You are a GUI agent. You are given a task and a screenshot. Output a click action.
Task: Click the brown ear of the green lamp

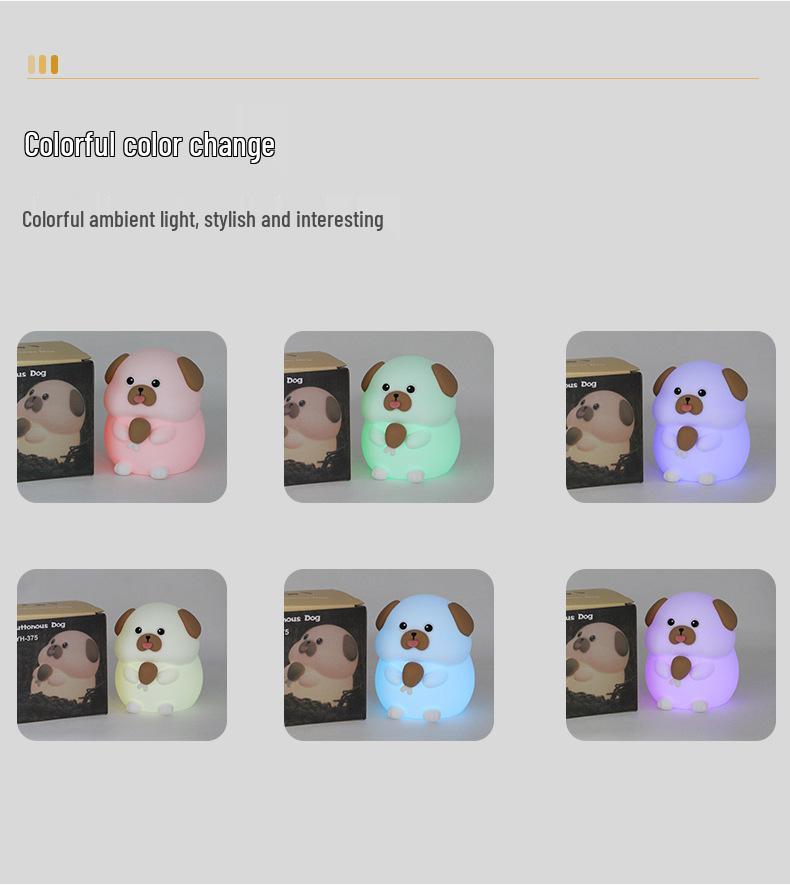[x=446, y=379]
